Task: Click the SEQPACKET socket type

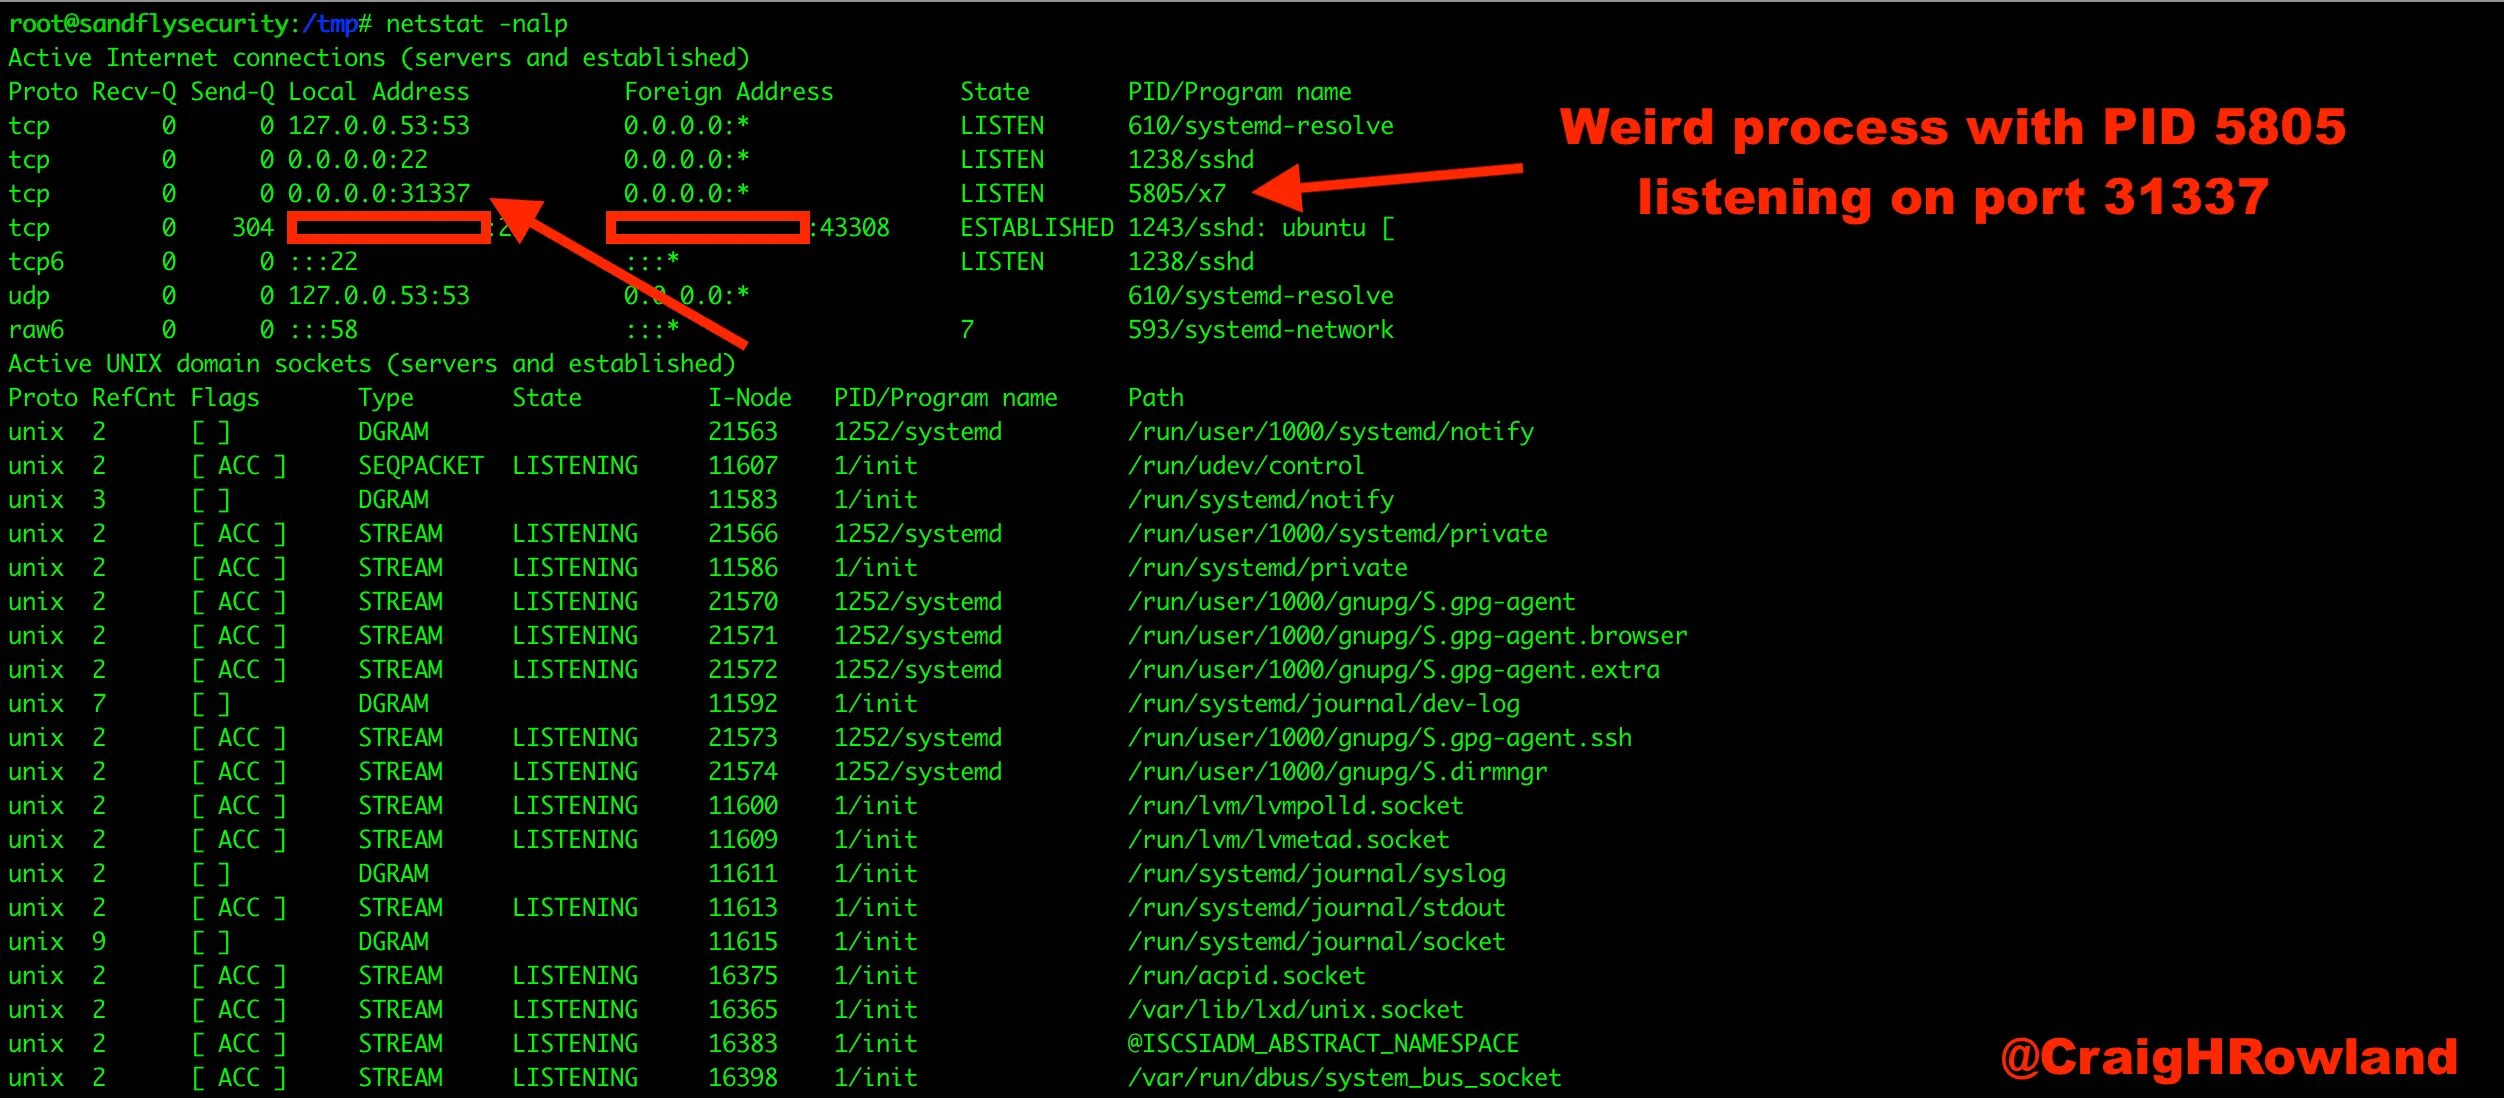Action: pyautogui.click(x=420, y=466)
